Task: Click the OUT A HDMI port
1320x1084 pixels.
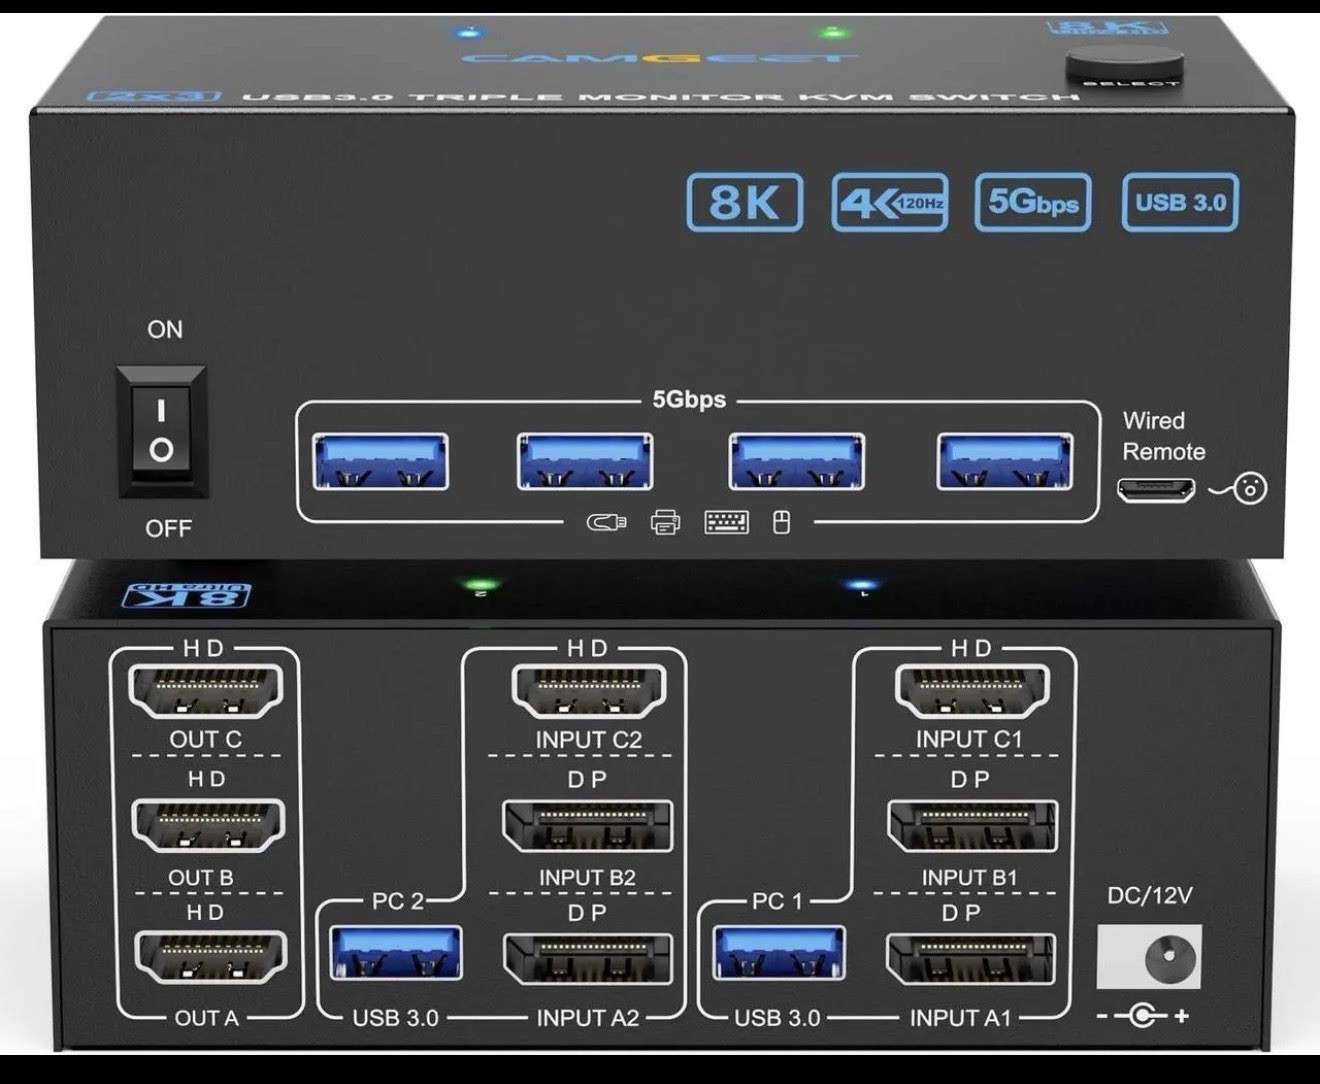Action: point(210,959)
